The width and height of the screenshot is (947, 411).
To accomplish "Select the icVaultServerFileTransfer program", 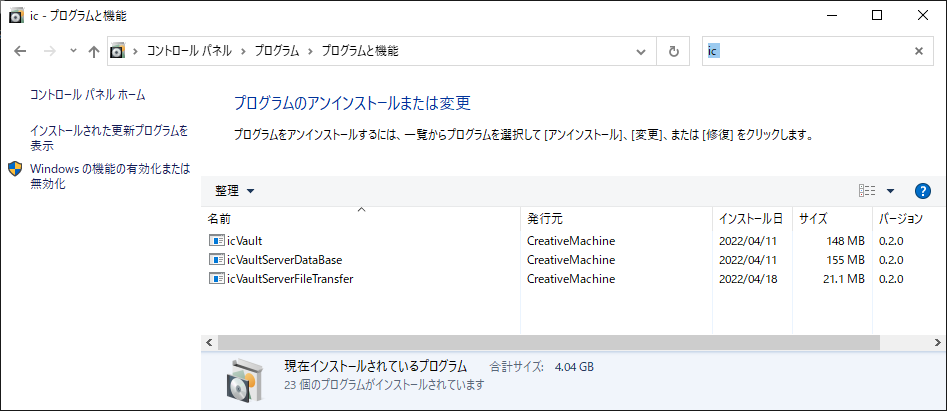I will [x=573, y=279].
